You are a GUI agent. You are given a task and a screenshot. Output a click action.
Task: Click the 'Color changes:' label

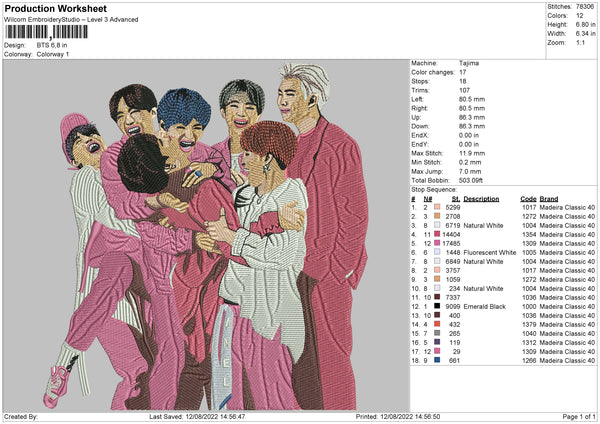(433, 72)
